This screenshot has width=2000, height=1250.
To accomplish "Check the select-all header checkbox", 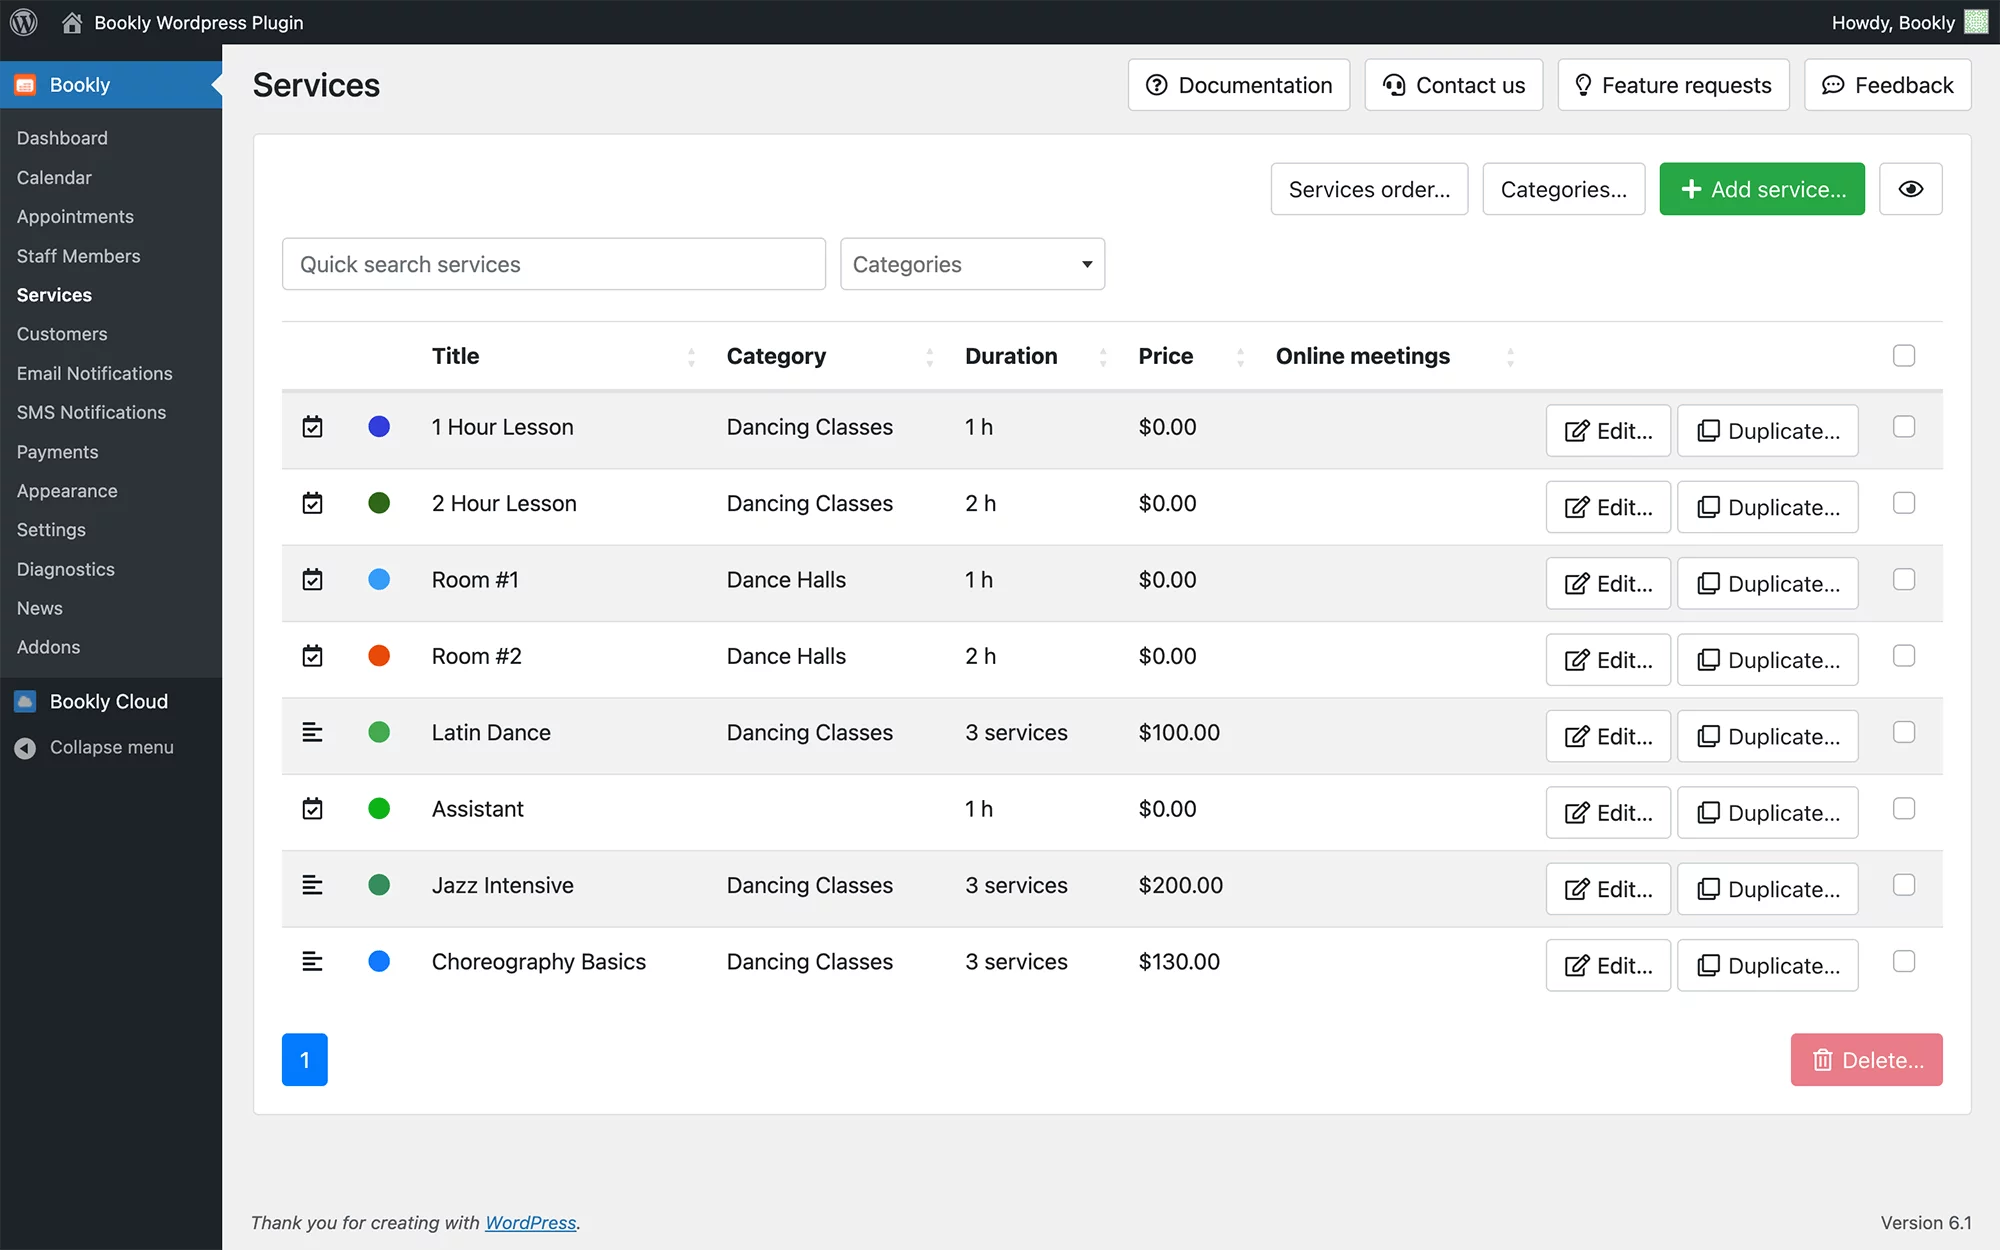I will tap(1904, 356).
